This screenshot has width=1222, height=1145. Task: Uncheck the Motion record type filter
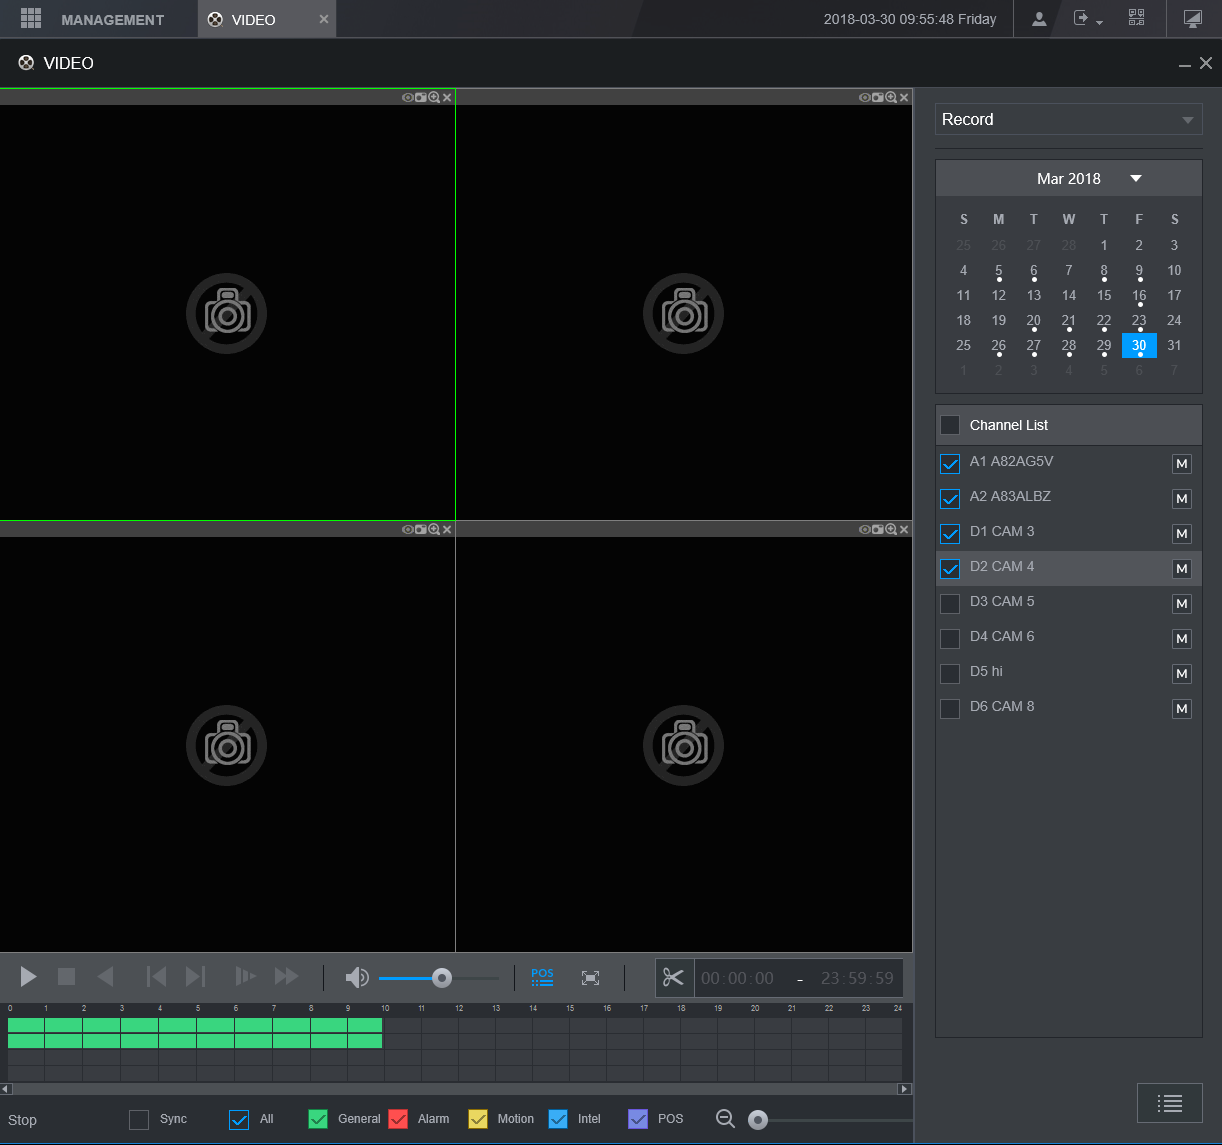(478, 1120)
